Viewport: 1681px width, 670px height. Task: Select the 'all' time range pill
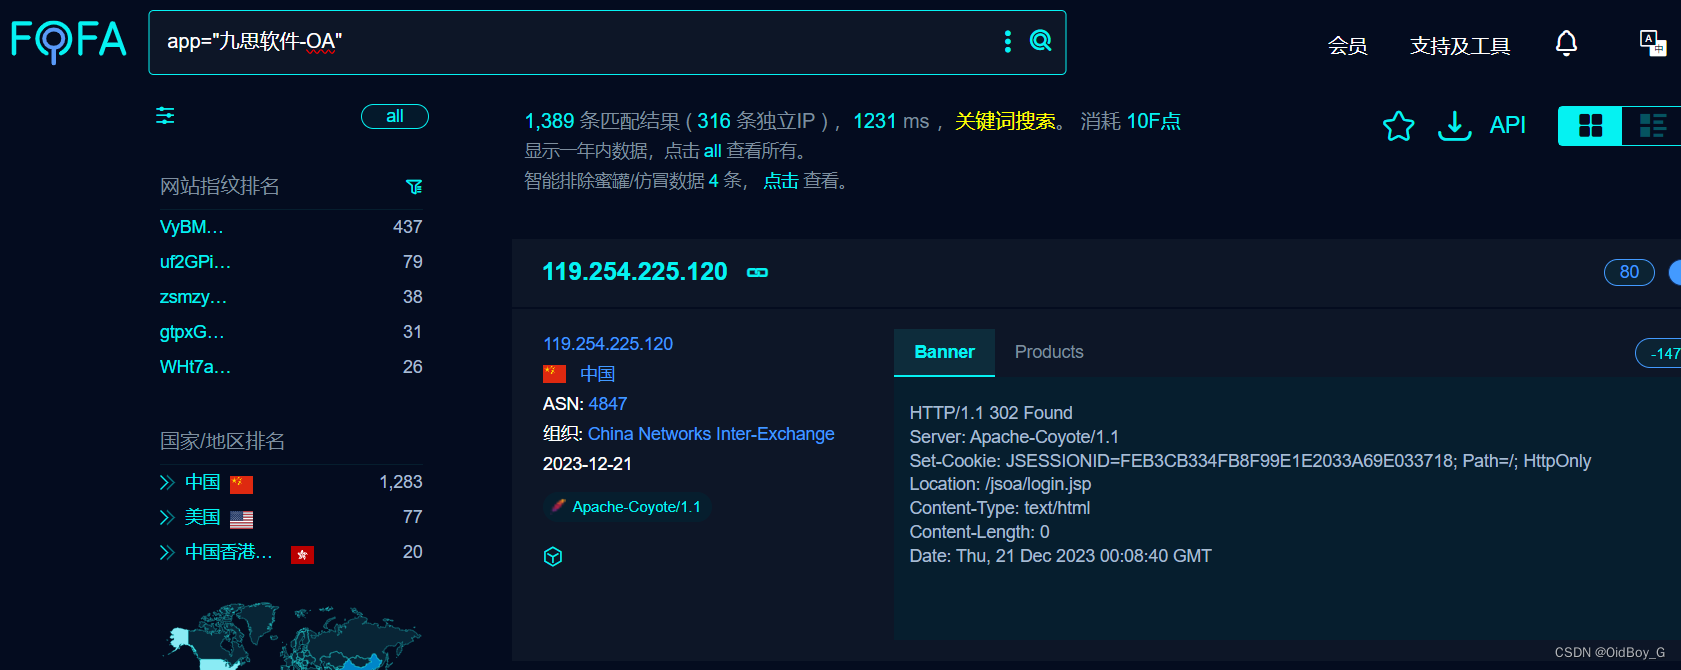click(395, 117)
